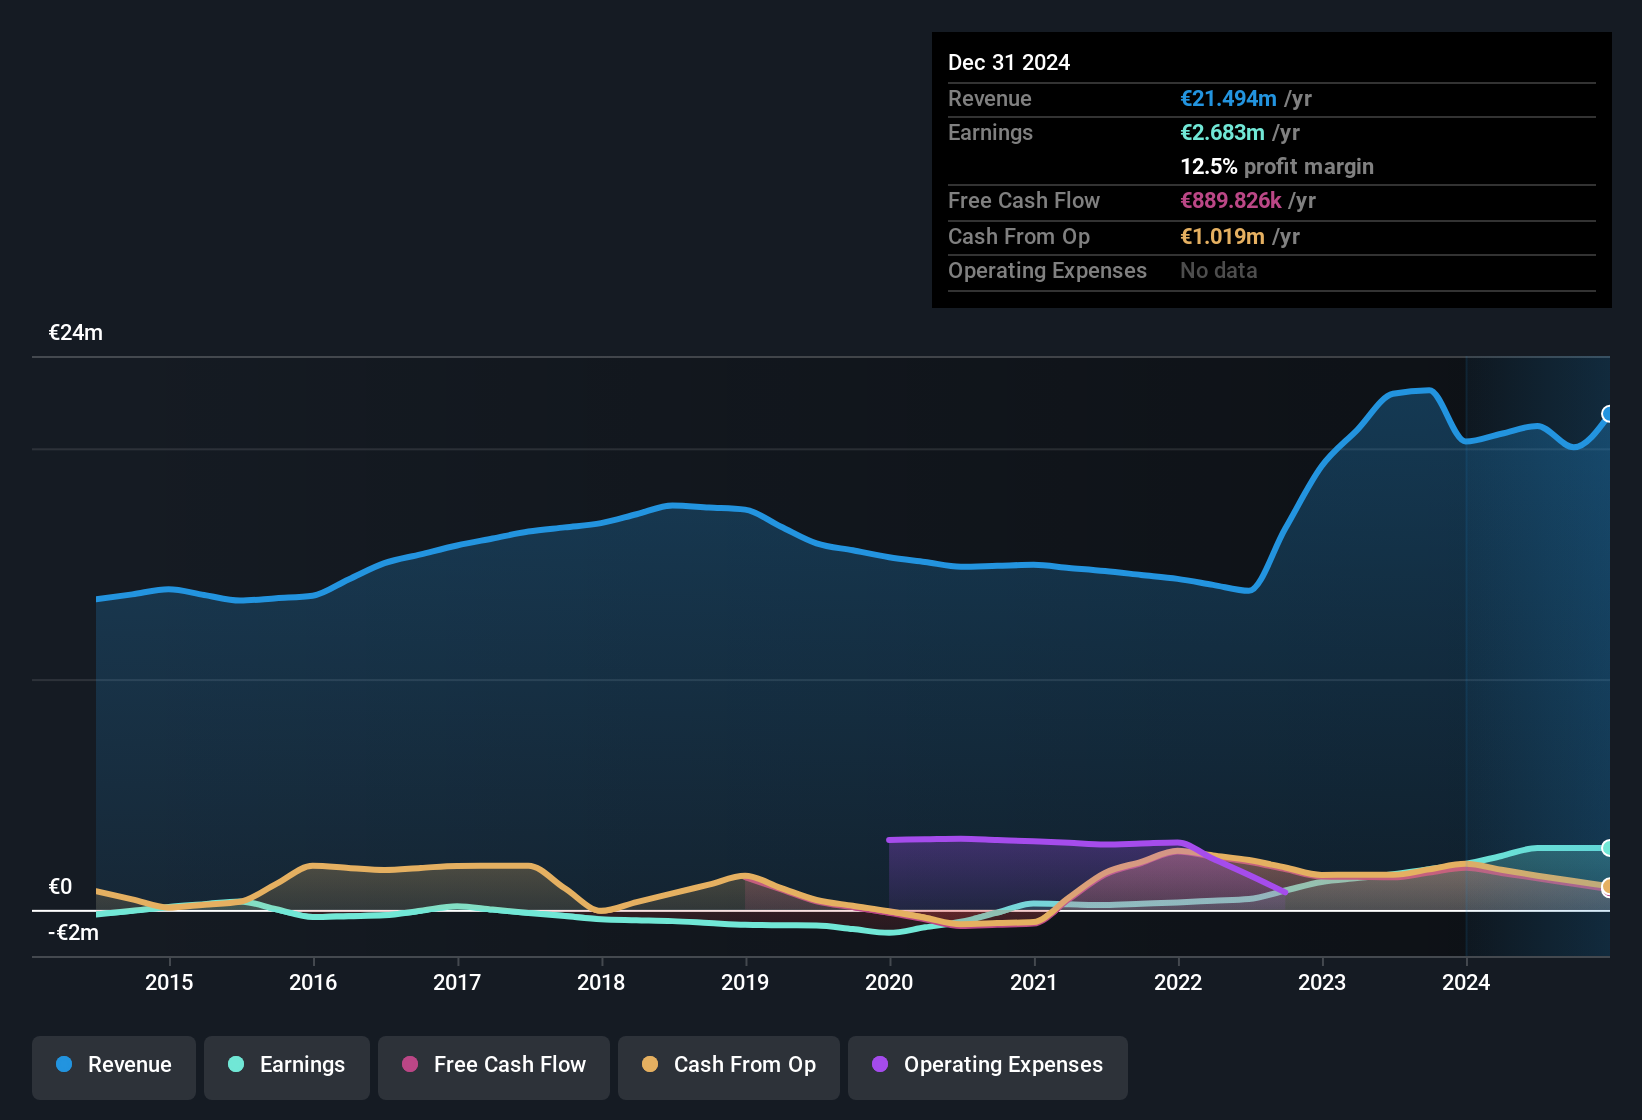The height and width of the screenshot is (1120, 1642).
Task: Click the 2024 x-axis label
Action: (x=1466, y=982)
